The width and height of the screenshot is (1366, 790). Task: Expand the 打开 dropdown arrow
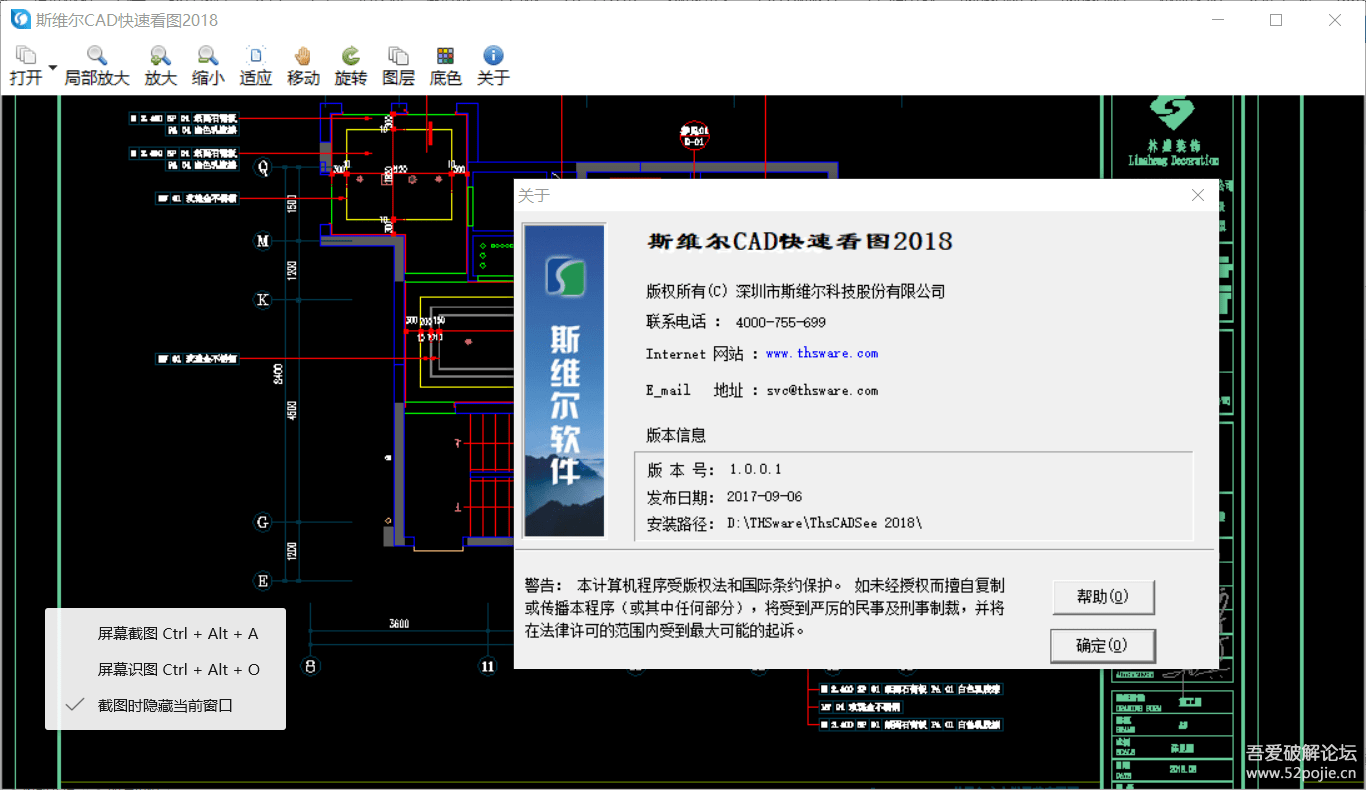pos(53,68)
